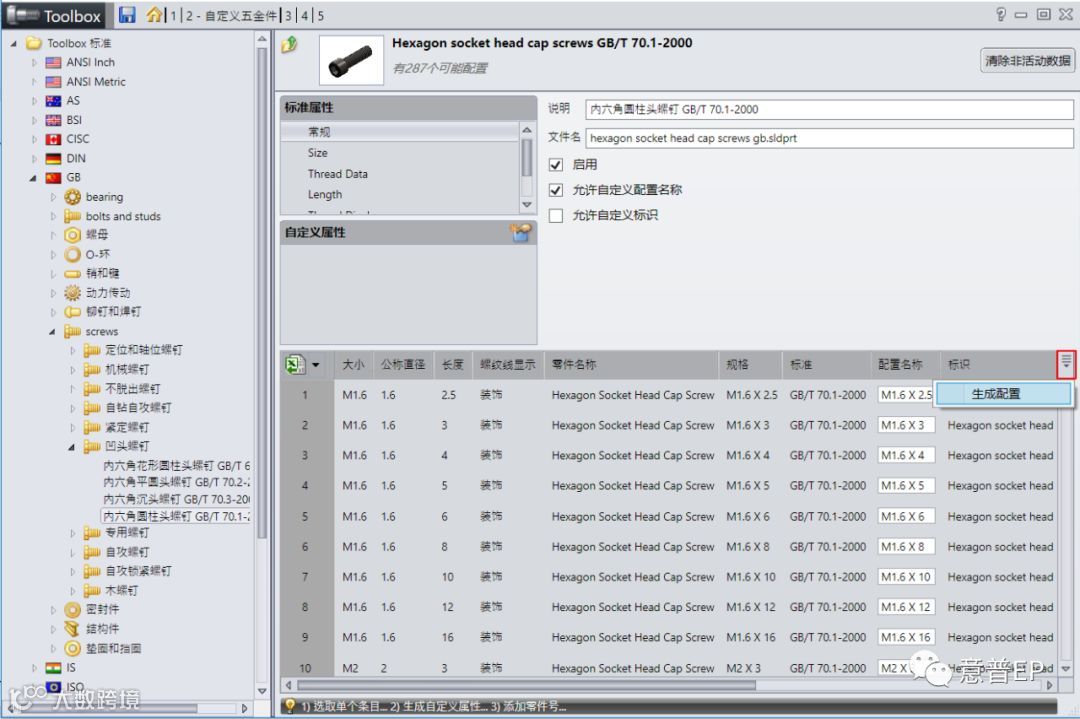Screen dimensions: 1080x719
Task: Select 内六角花形圆柱头螺钉 tree item
Action: tap(176, 466)
